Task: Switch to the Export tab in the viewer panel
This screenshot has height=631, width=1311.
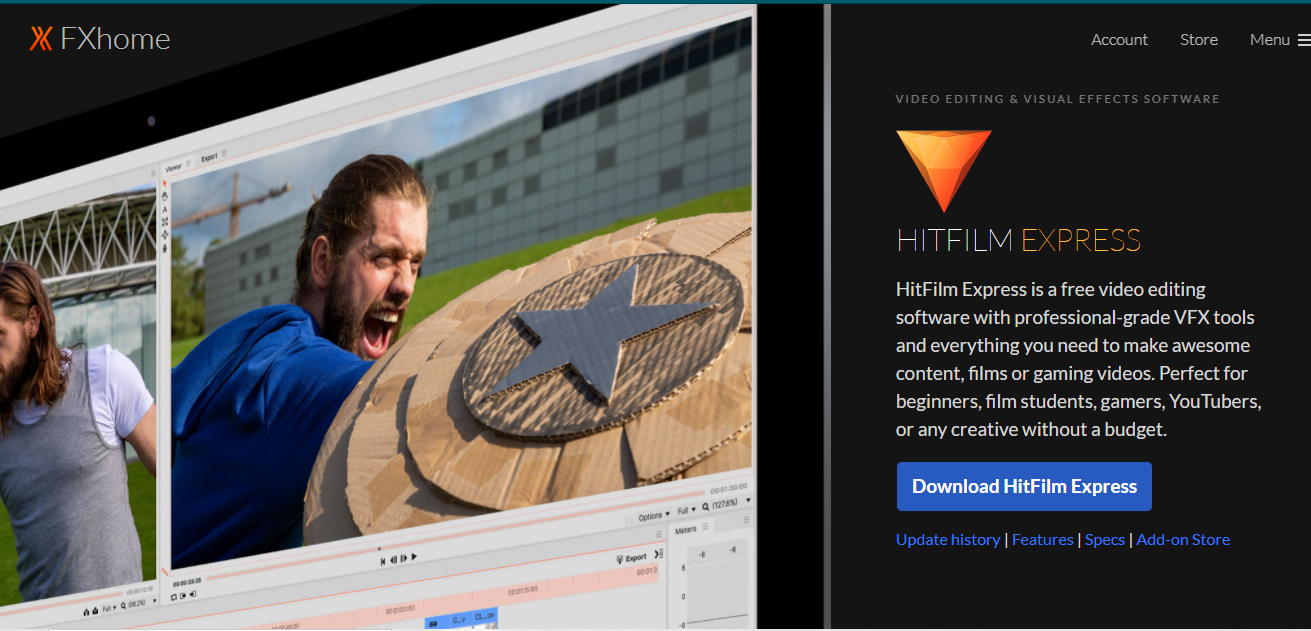Action: tap(208, 157)
